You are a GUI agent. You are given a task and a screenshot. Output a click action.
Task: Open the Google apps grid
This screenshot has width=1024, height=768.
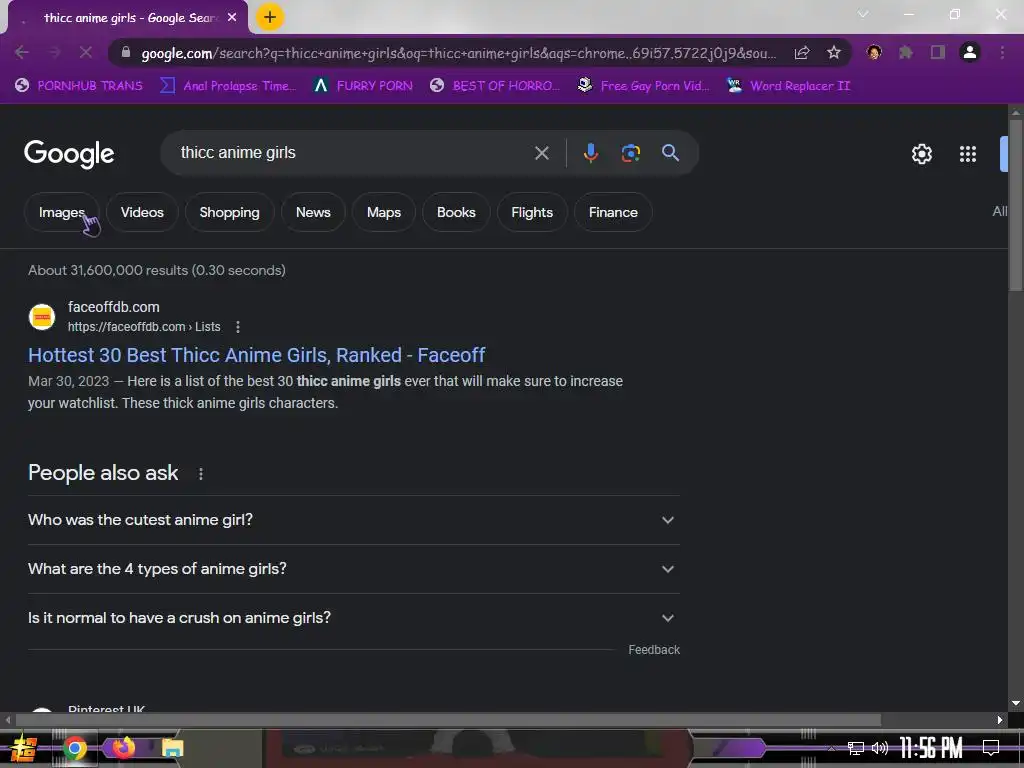[x=967, y=153]
